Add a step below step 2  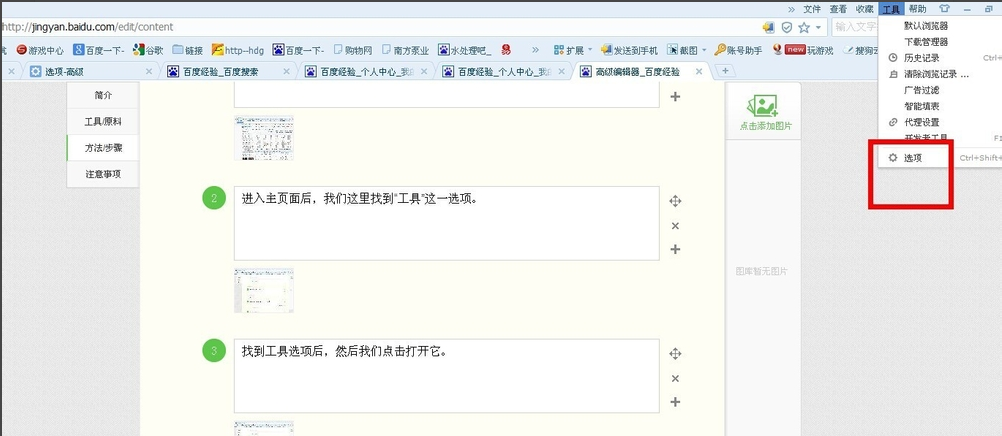[x=675, y=249]
